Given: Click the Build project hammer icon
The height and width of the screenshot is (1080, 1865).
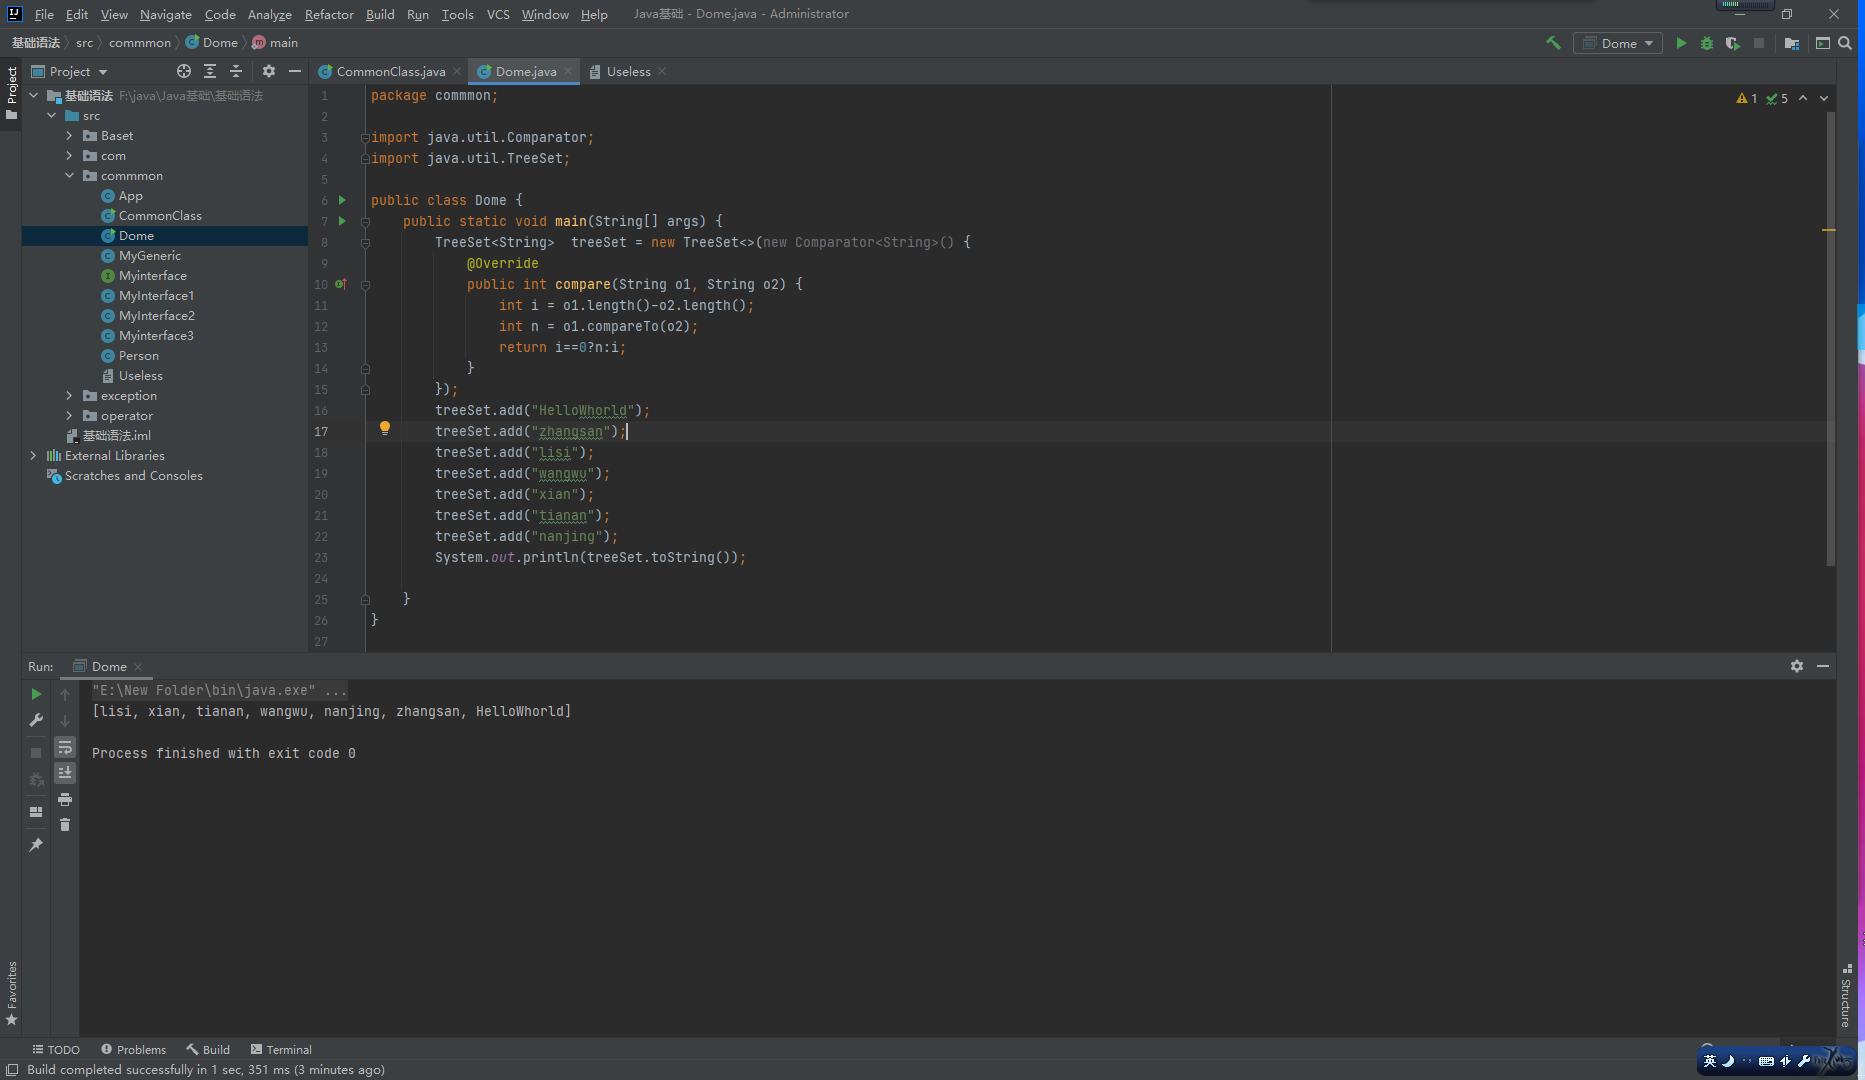Looking at the screenshot, I should tap(1553, 43).
